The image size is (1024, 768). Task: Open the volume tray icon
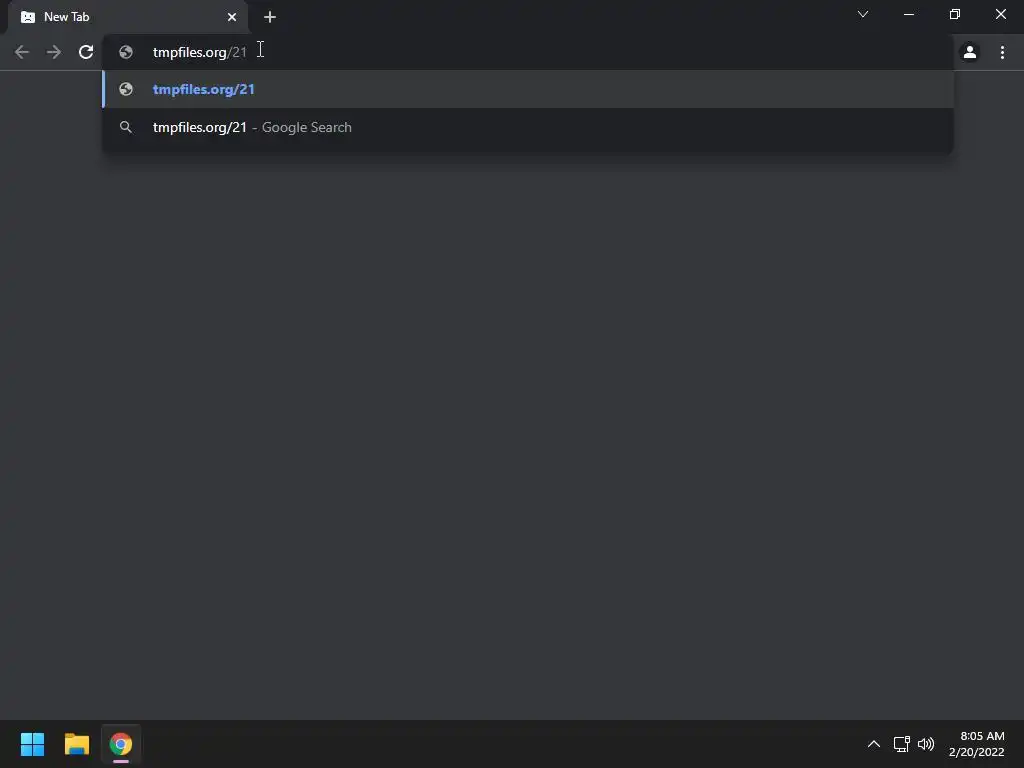pyautogui.click(x=926, y=744)
